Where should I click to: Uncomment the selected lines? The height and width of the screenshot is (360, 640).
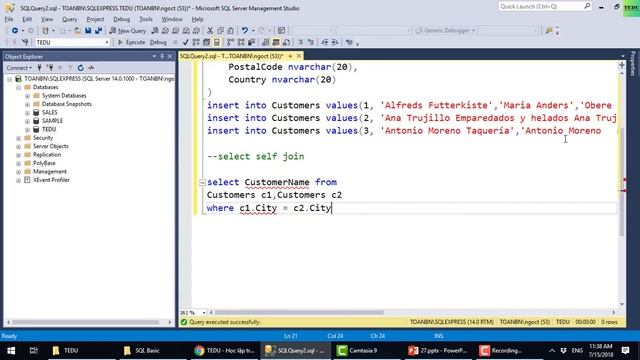pos(311,42)
